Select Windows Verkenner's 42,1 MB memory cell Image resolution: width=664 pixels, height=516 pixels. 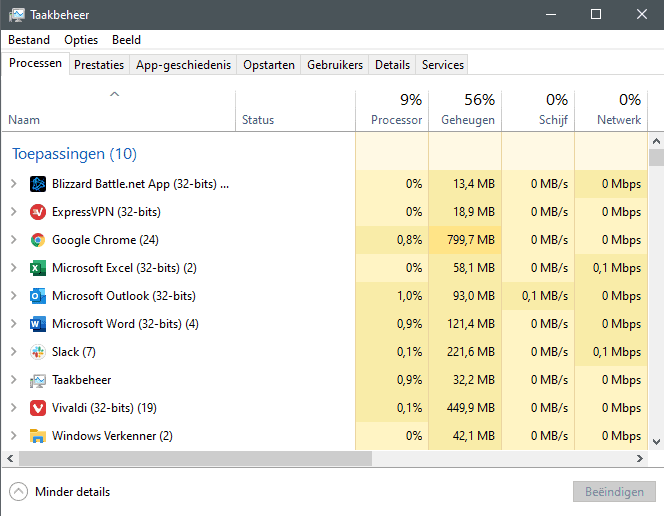click(x=465, y=436)
